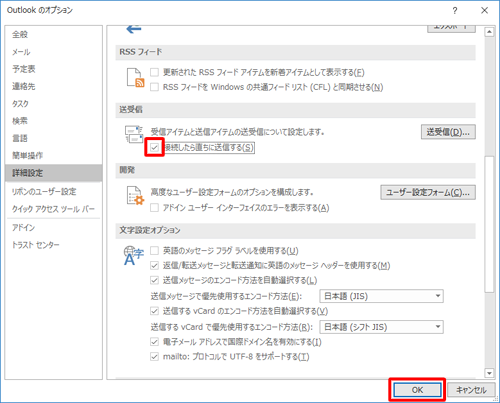This screenshot has height=403, width=500.
Task: Click the OK button
Action: point(417,390)
